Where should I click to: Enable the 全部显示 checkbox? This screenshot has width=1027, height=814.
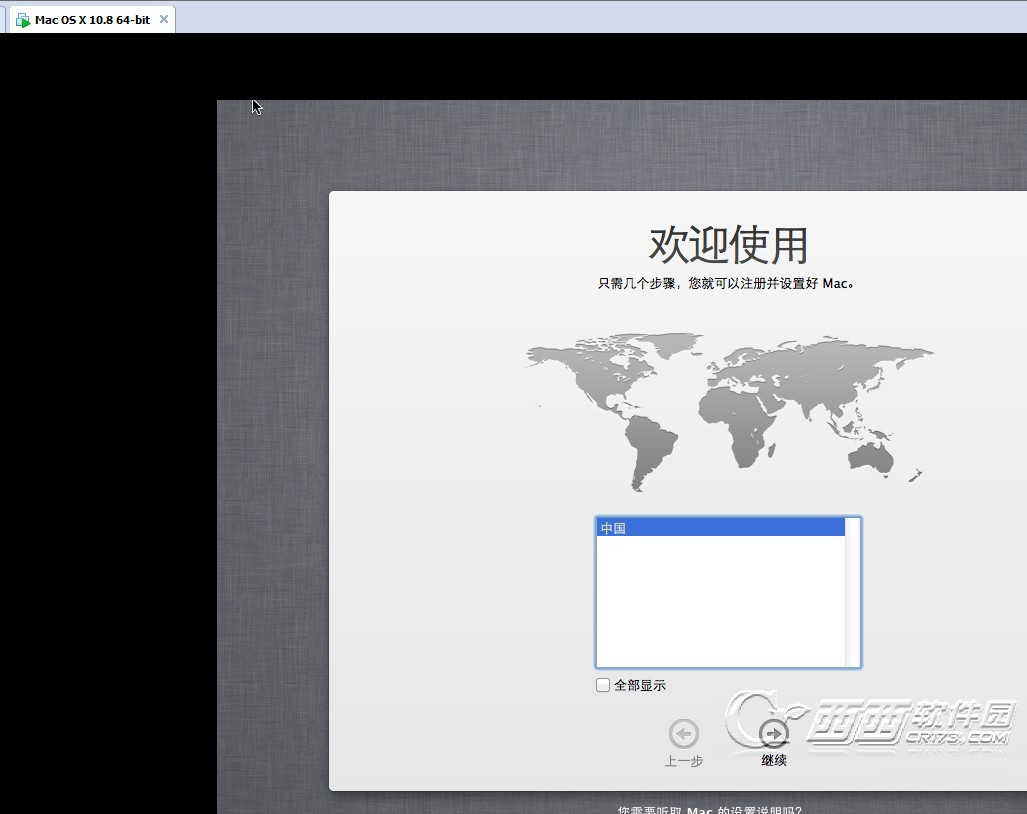click(603, 685)
